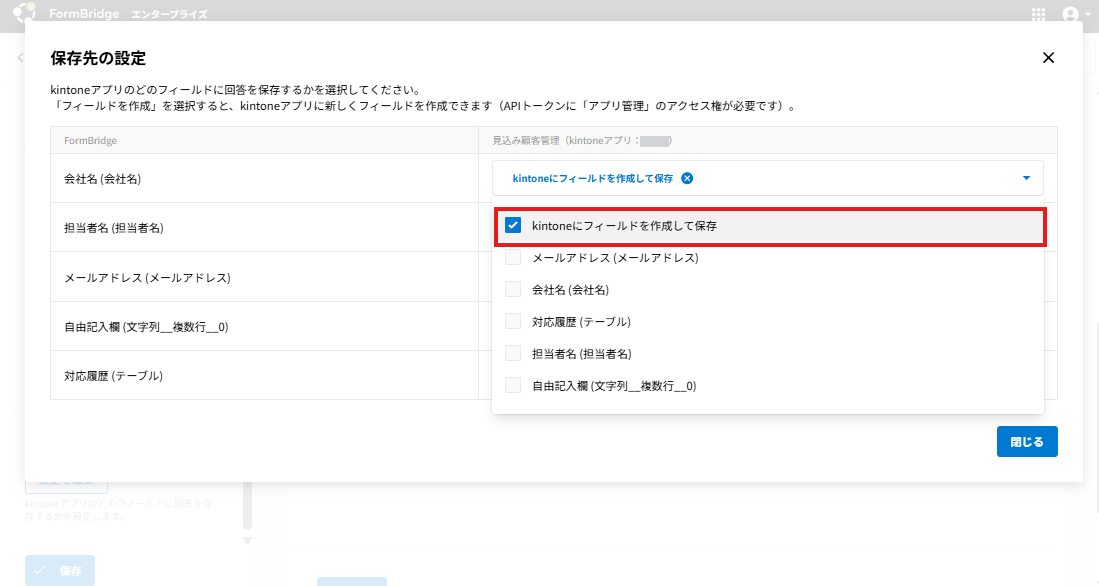Image resolution: width=1099 pixels, height=586 pixels.
Task: Click the 閉じる button
Action: coord(1027,442)
